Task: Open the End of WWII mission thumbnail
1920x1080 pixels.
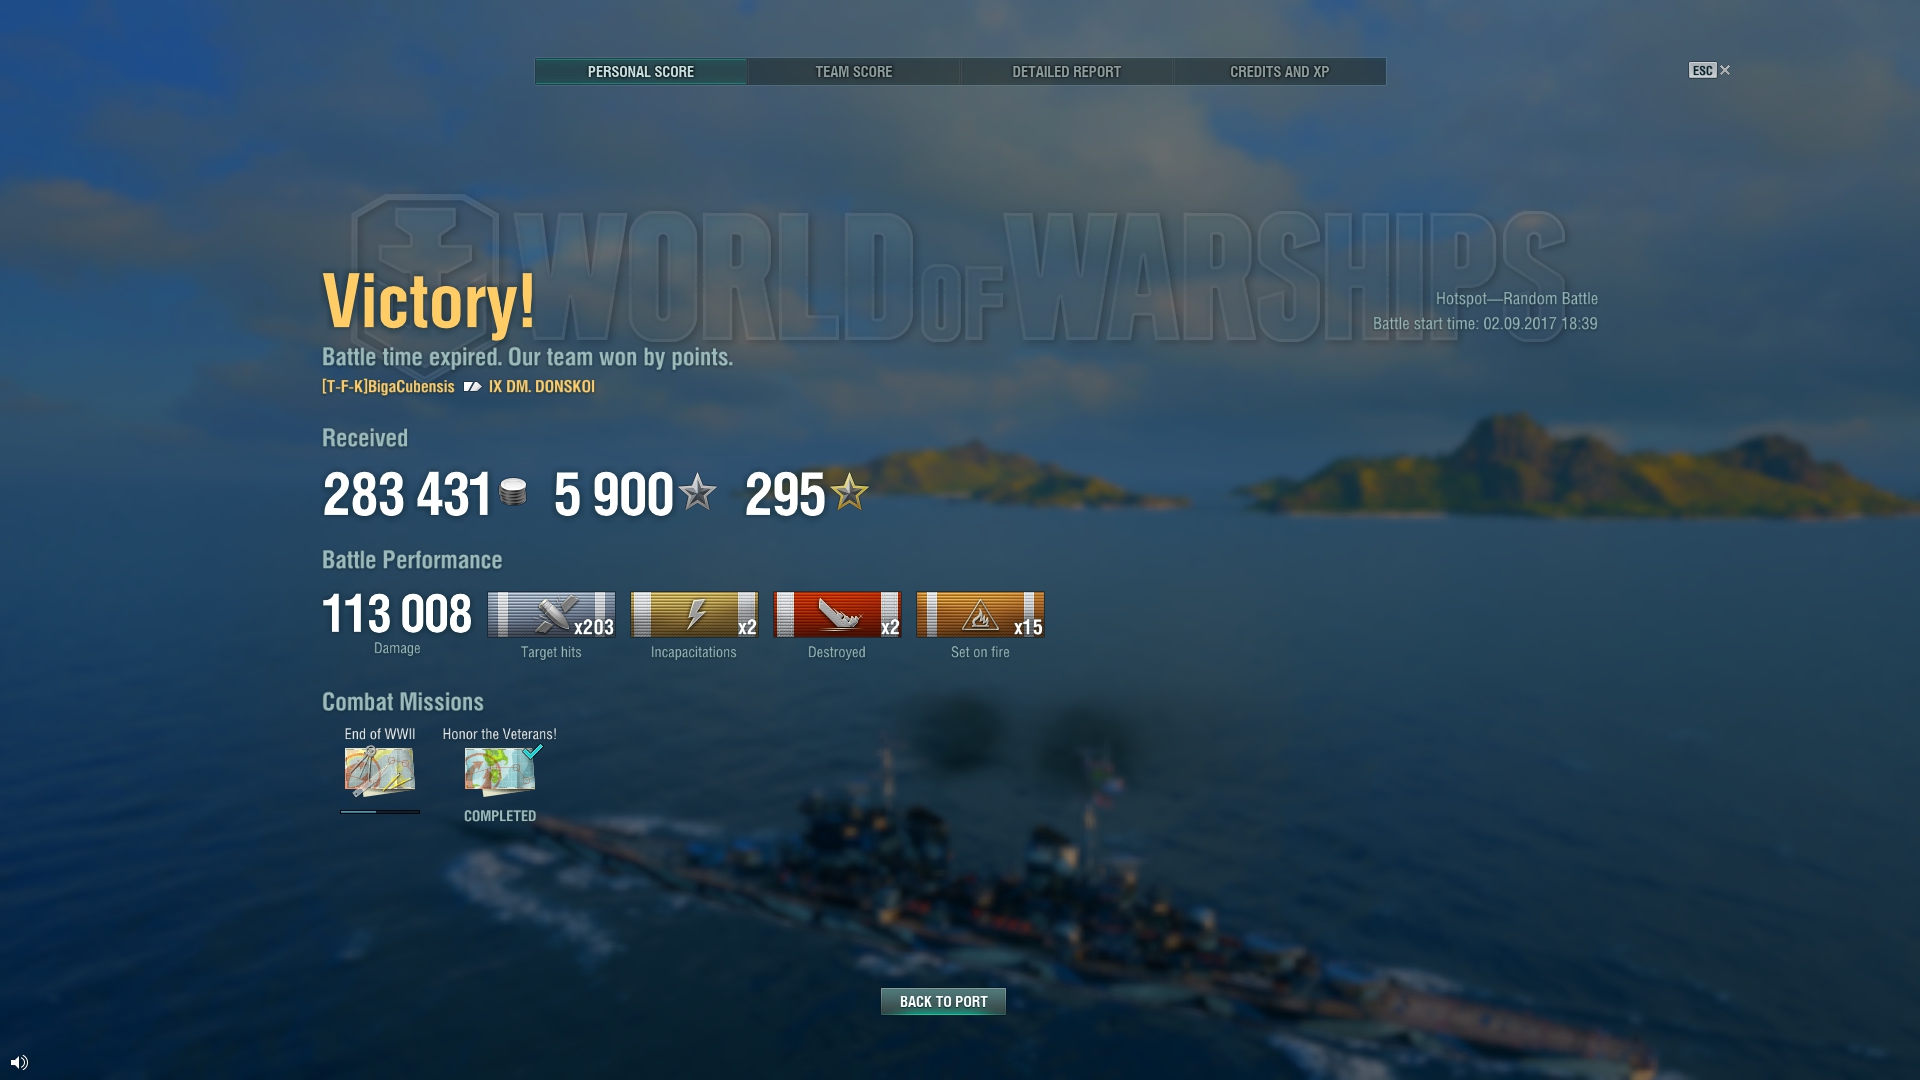Action: [x=380, y=771]
